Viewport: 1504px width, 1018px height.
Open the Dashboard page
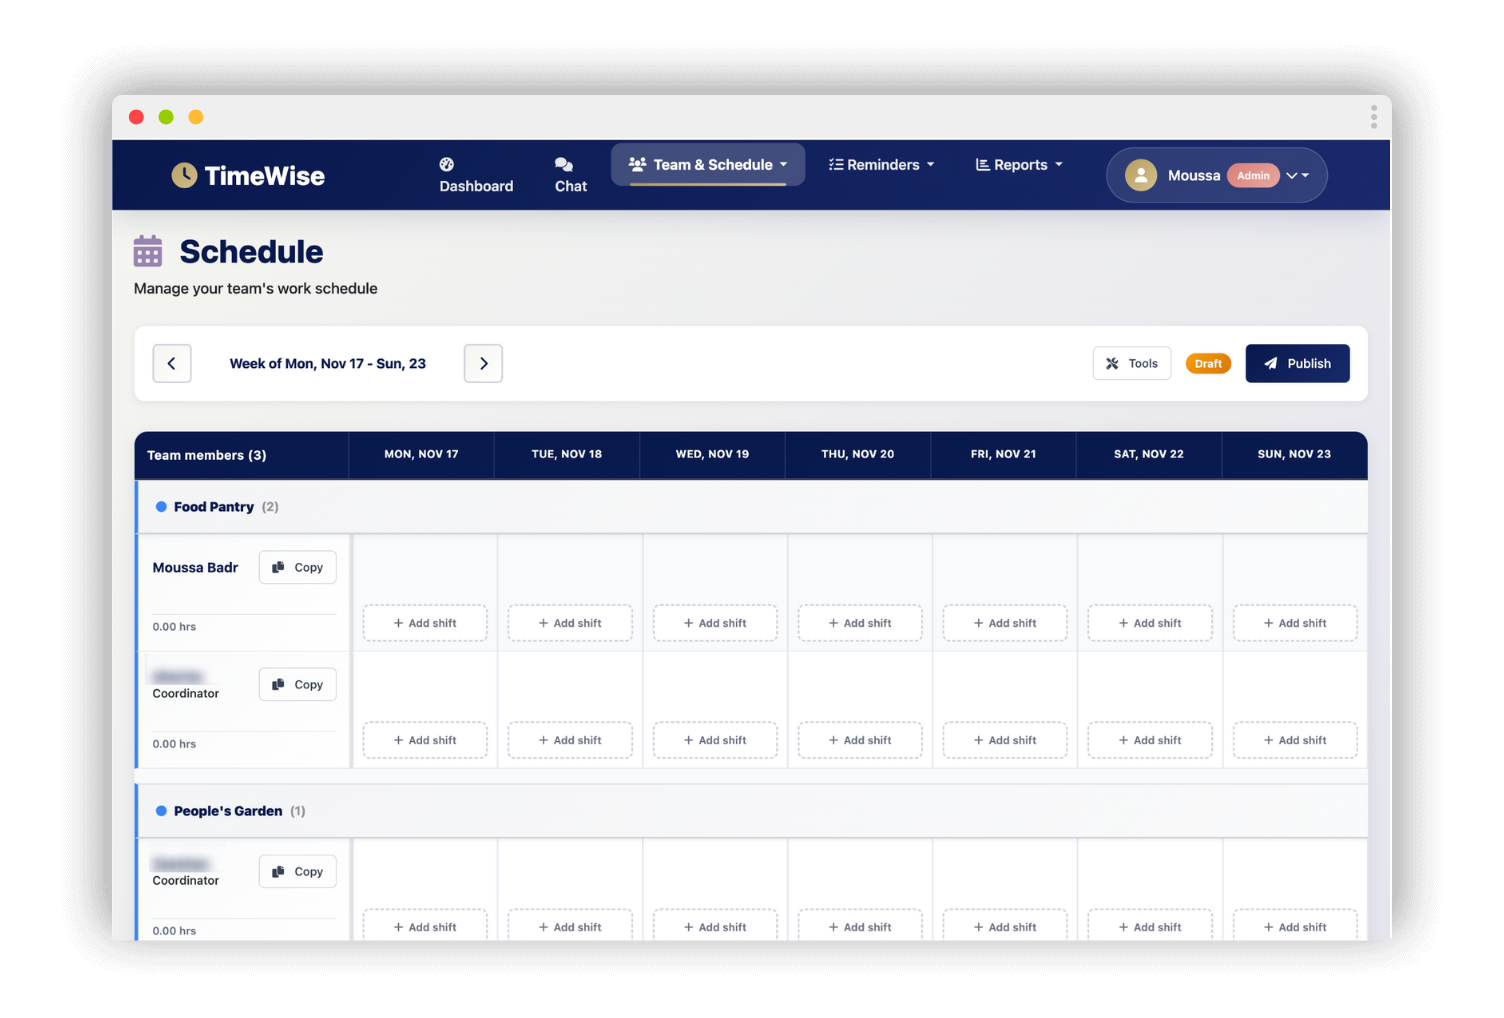tap(476, 175)
